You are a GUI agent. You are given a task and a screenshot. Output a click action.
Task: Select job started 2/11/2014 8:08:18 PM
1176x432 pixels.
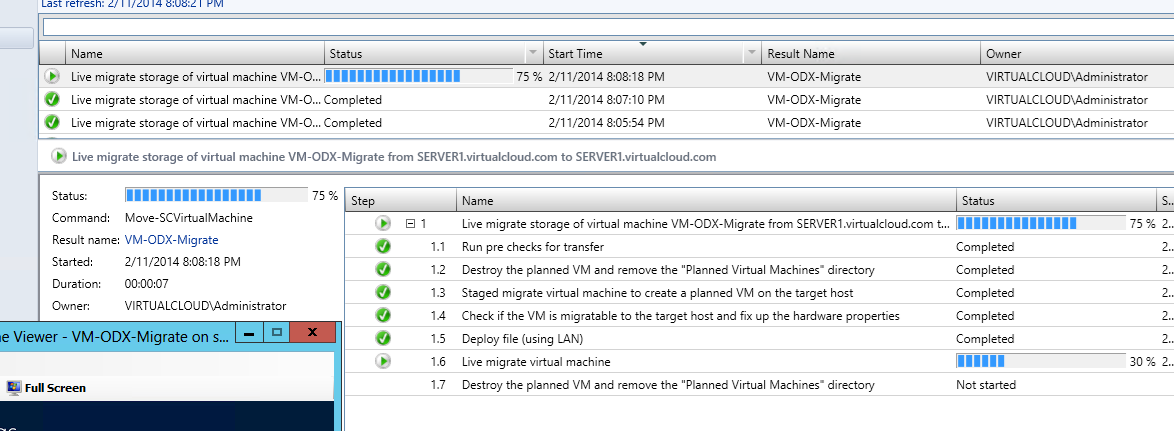tap(607, 76)
